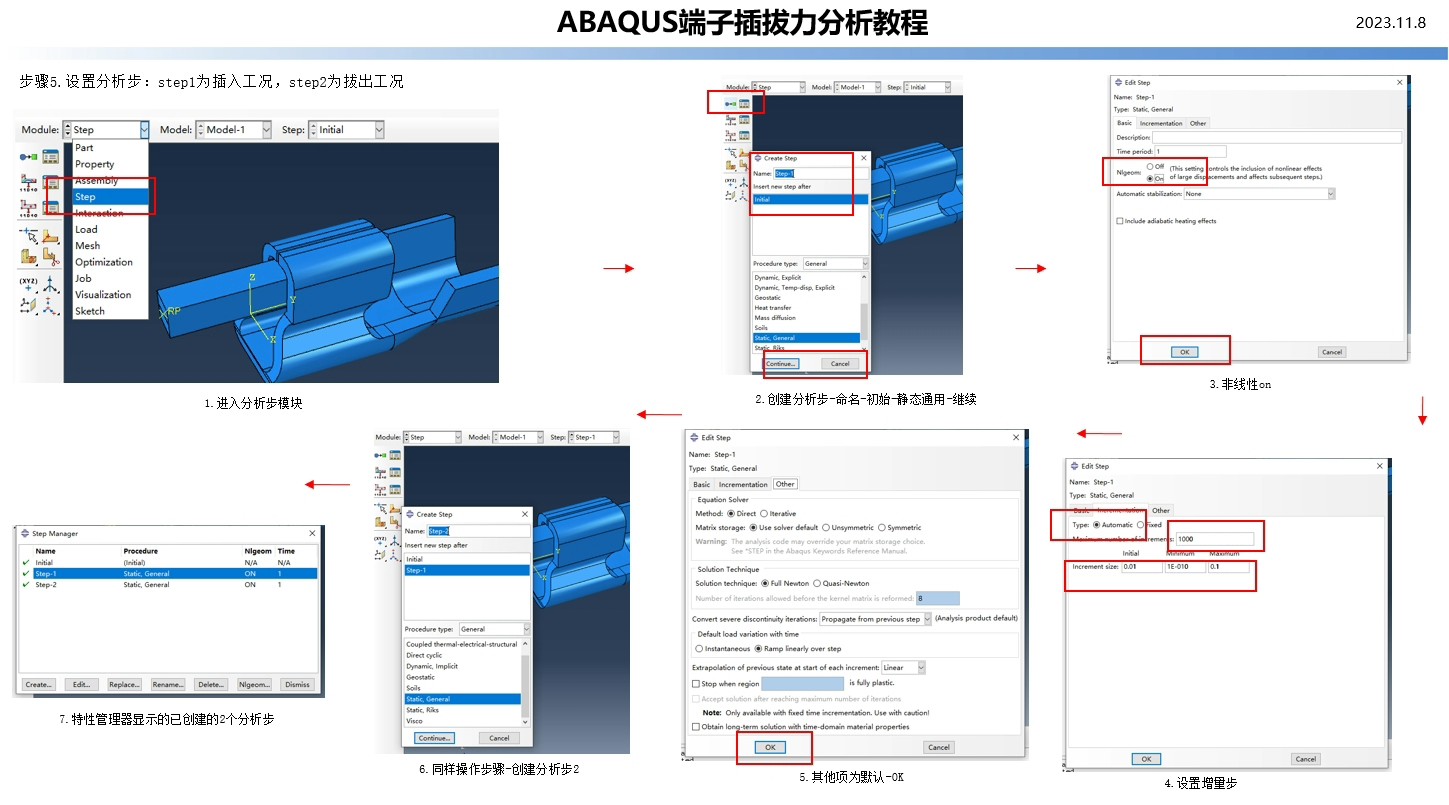1449x805 pixels.
Task: Click Create Field Output icon, first screenshot
Action: pyautogui.click(x=28, y=182)
